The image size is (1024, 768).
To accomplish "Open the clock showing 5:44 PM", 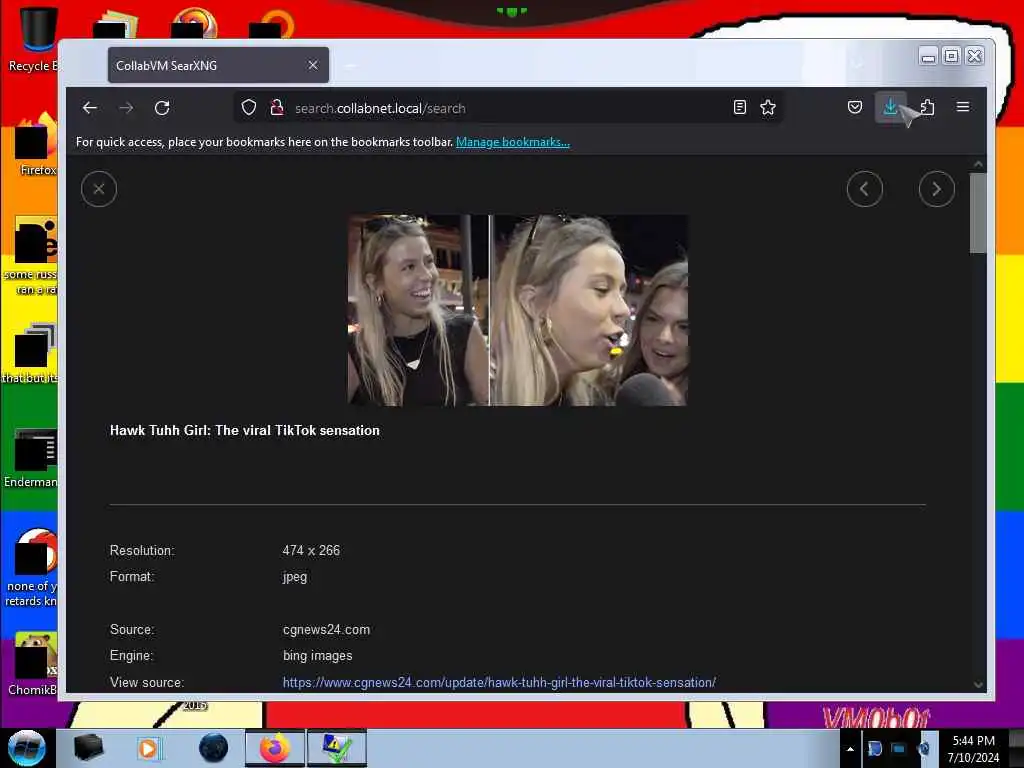I will tap(973, 748).
